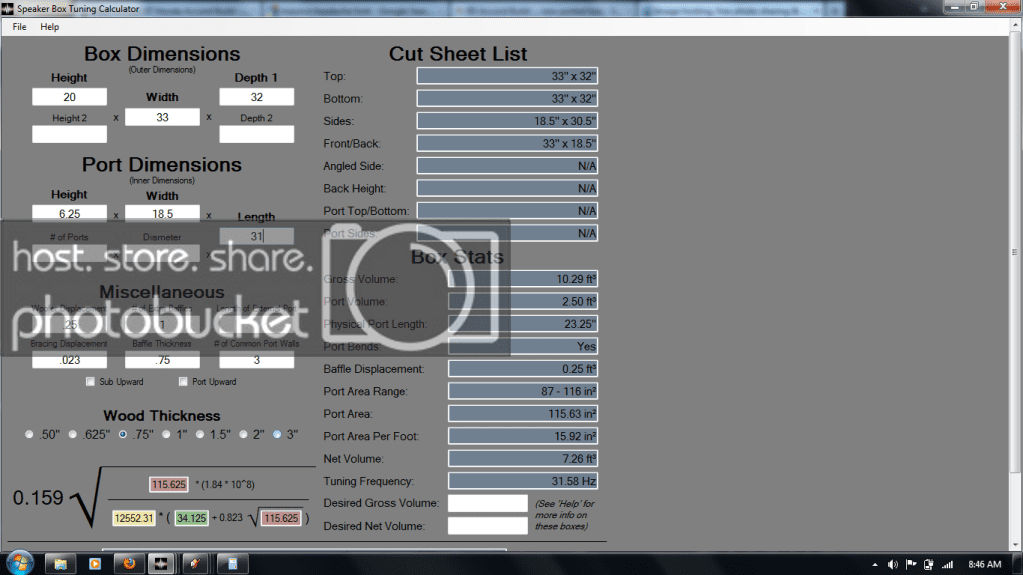The width and height of the screenshot is (1023, 575).
Task: Open Action Center flag icon
Action: (x=911, y=565)
